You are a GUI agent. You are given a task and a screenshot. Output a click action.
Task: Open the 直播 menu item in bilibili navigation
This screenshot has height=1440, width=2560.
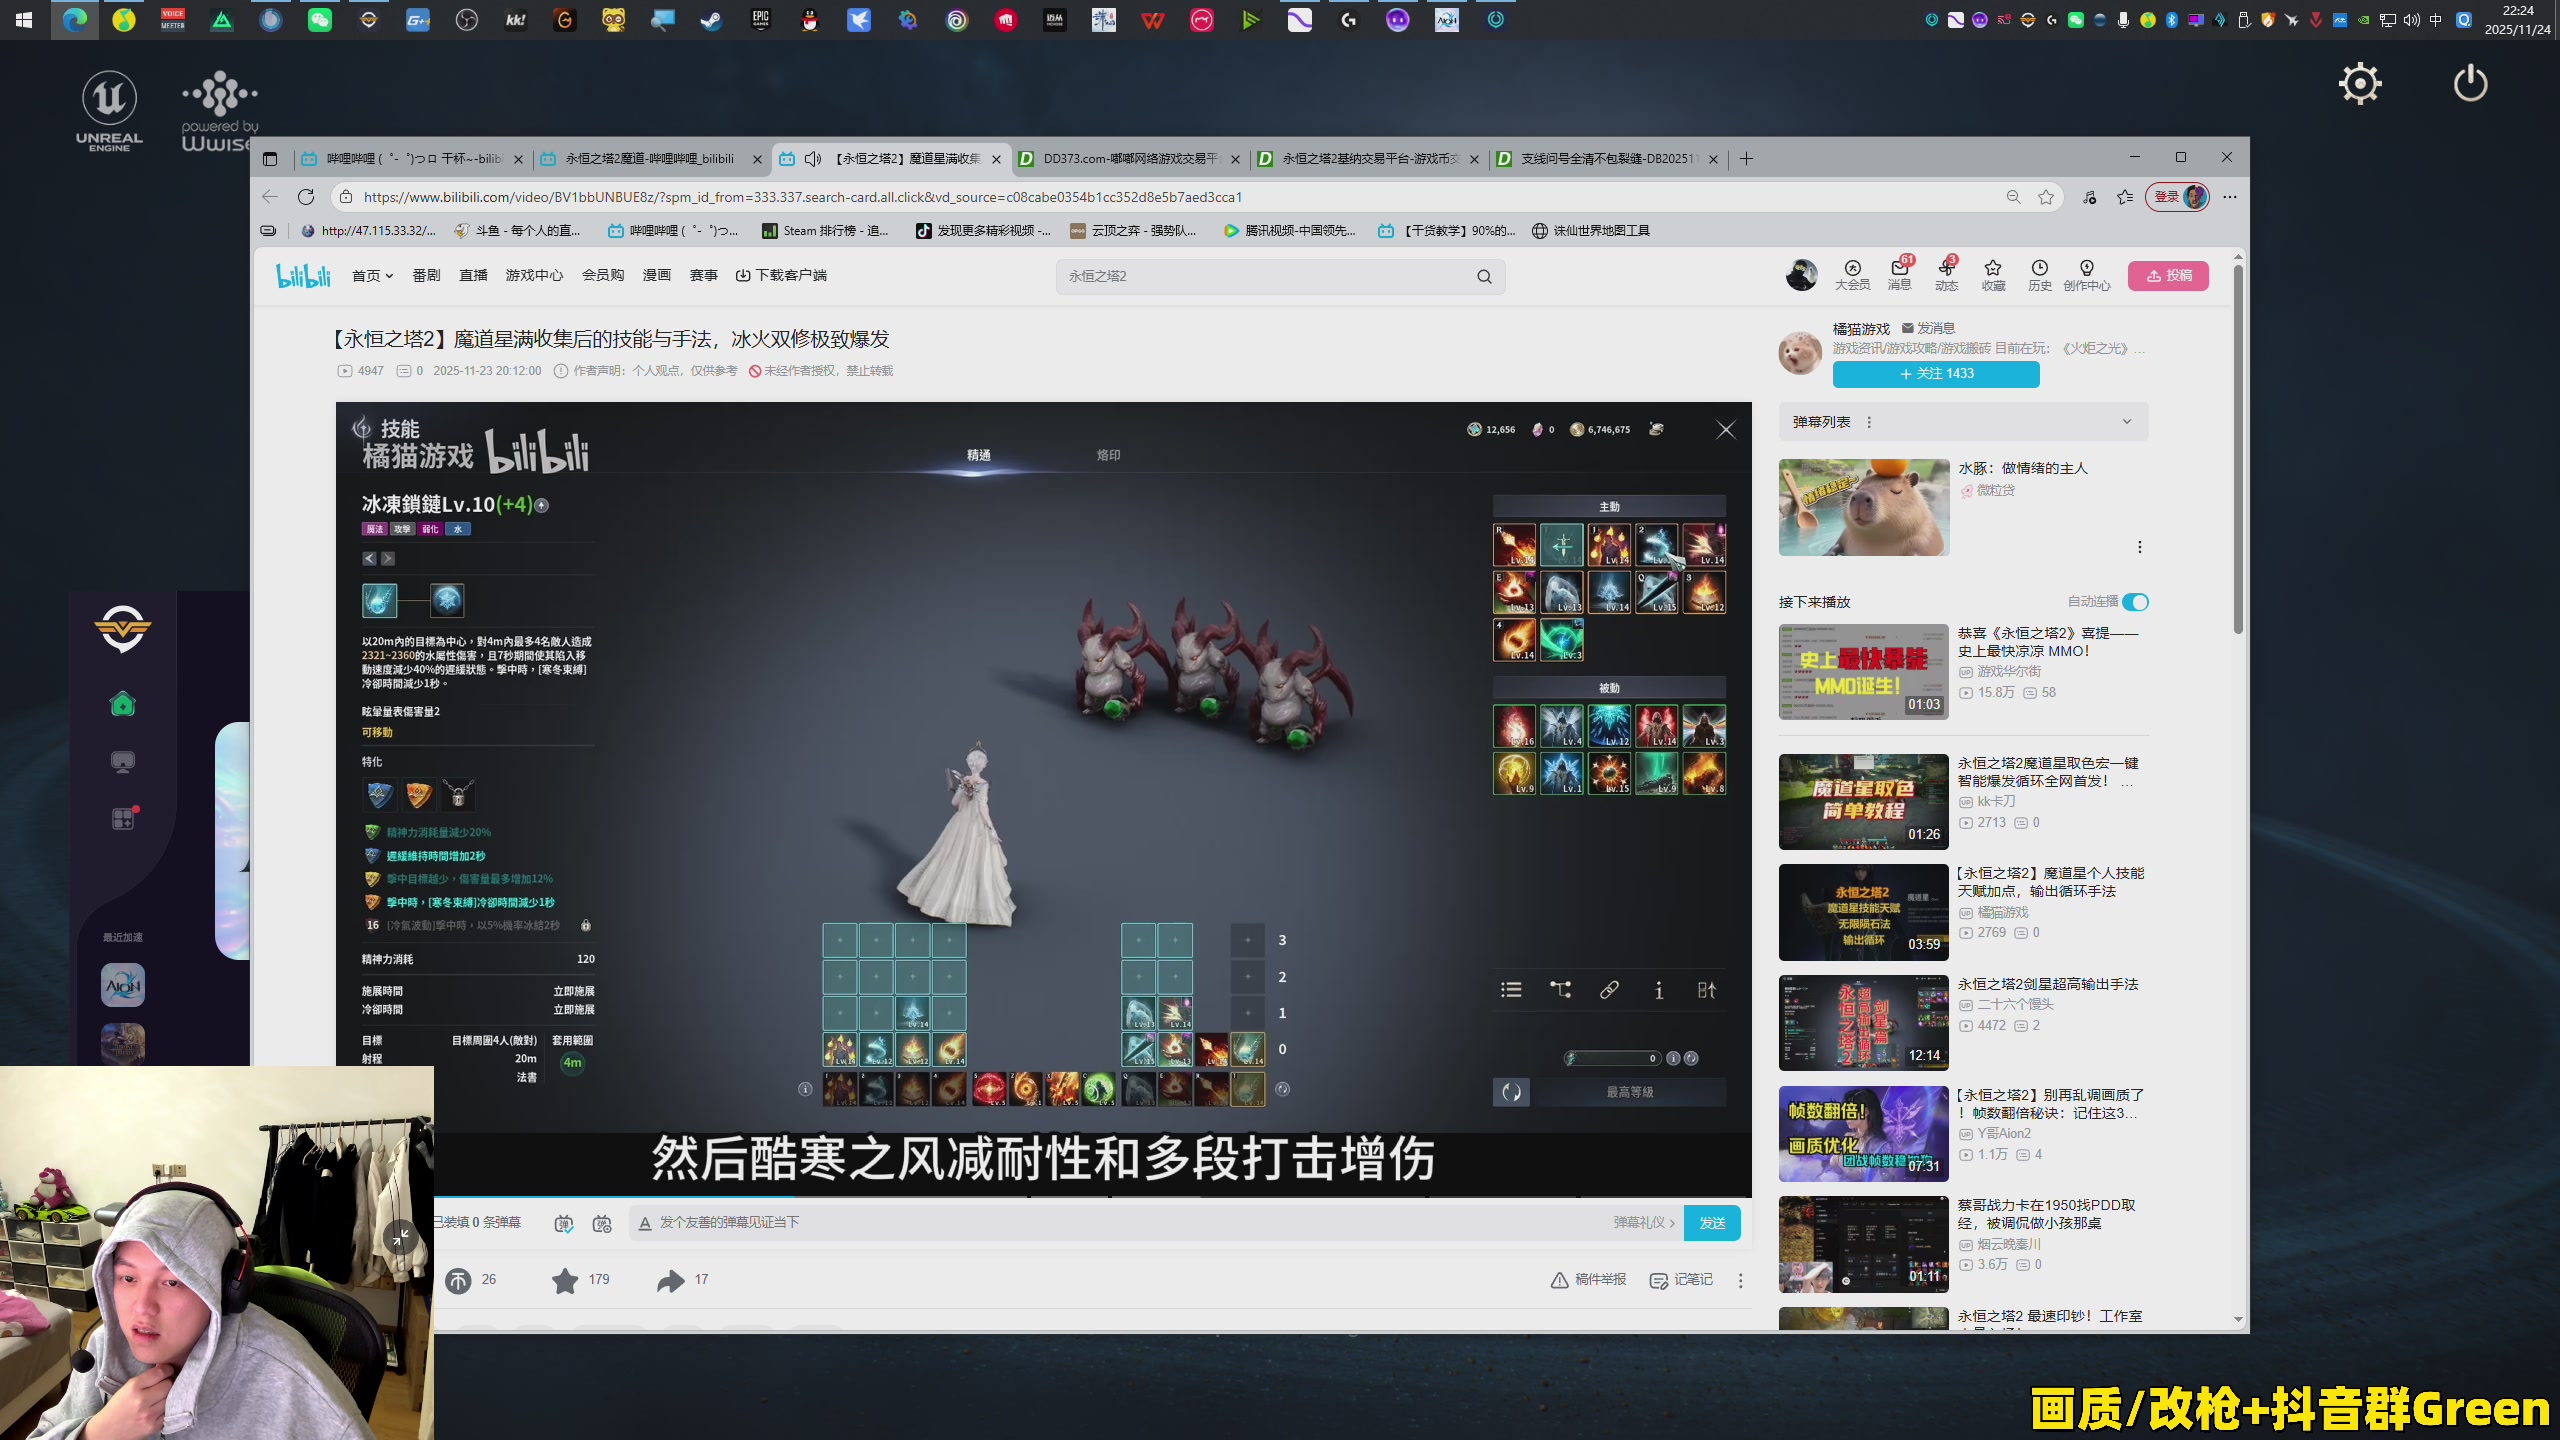coord(472,275)
